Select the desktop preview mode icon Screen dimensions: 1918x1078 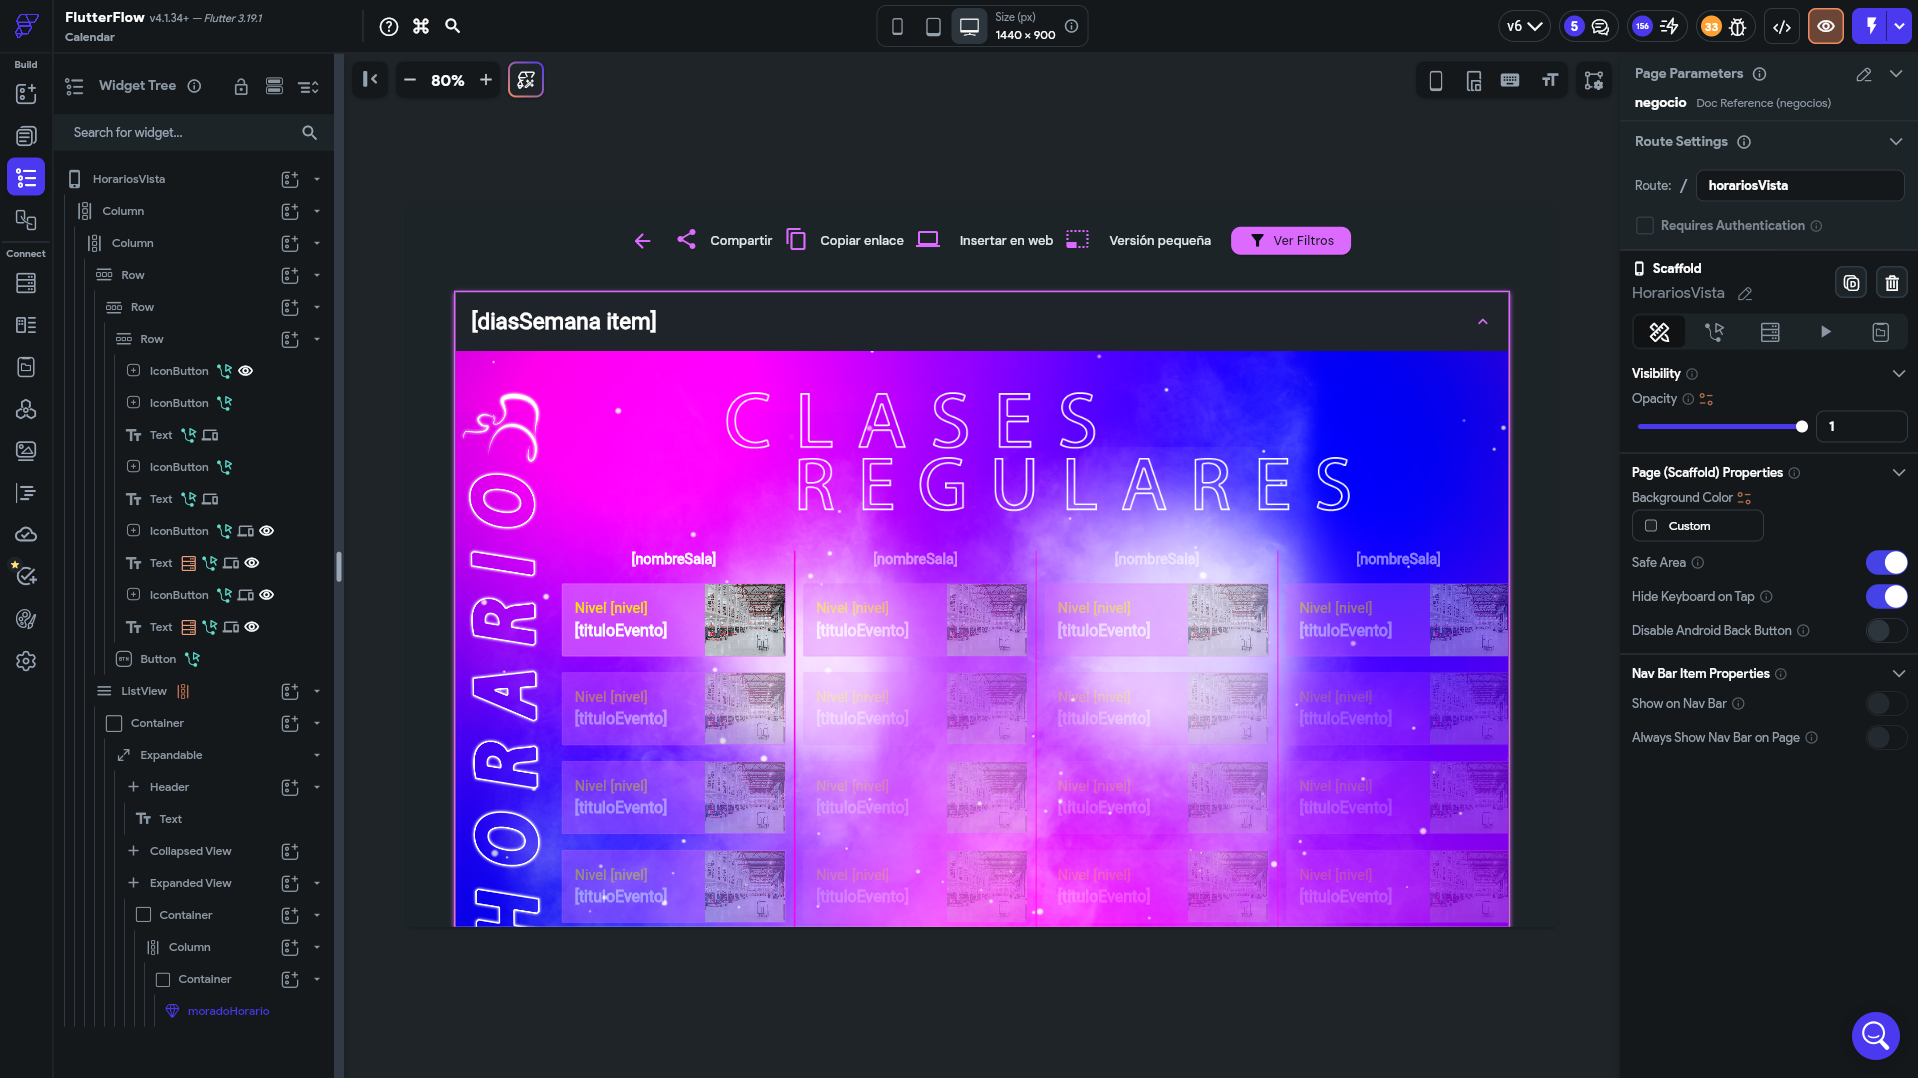[967, 26]
